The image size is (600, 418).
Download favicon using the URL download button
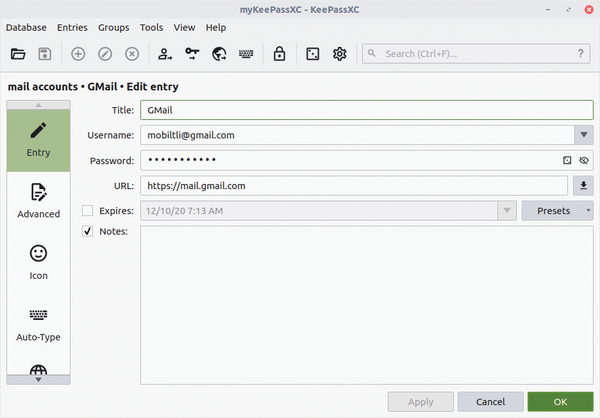583,186
